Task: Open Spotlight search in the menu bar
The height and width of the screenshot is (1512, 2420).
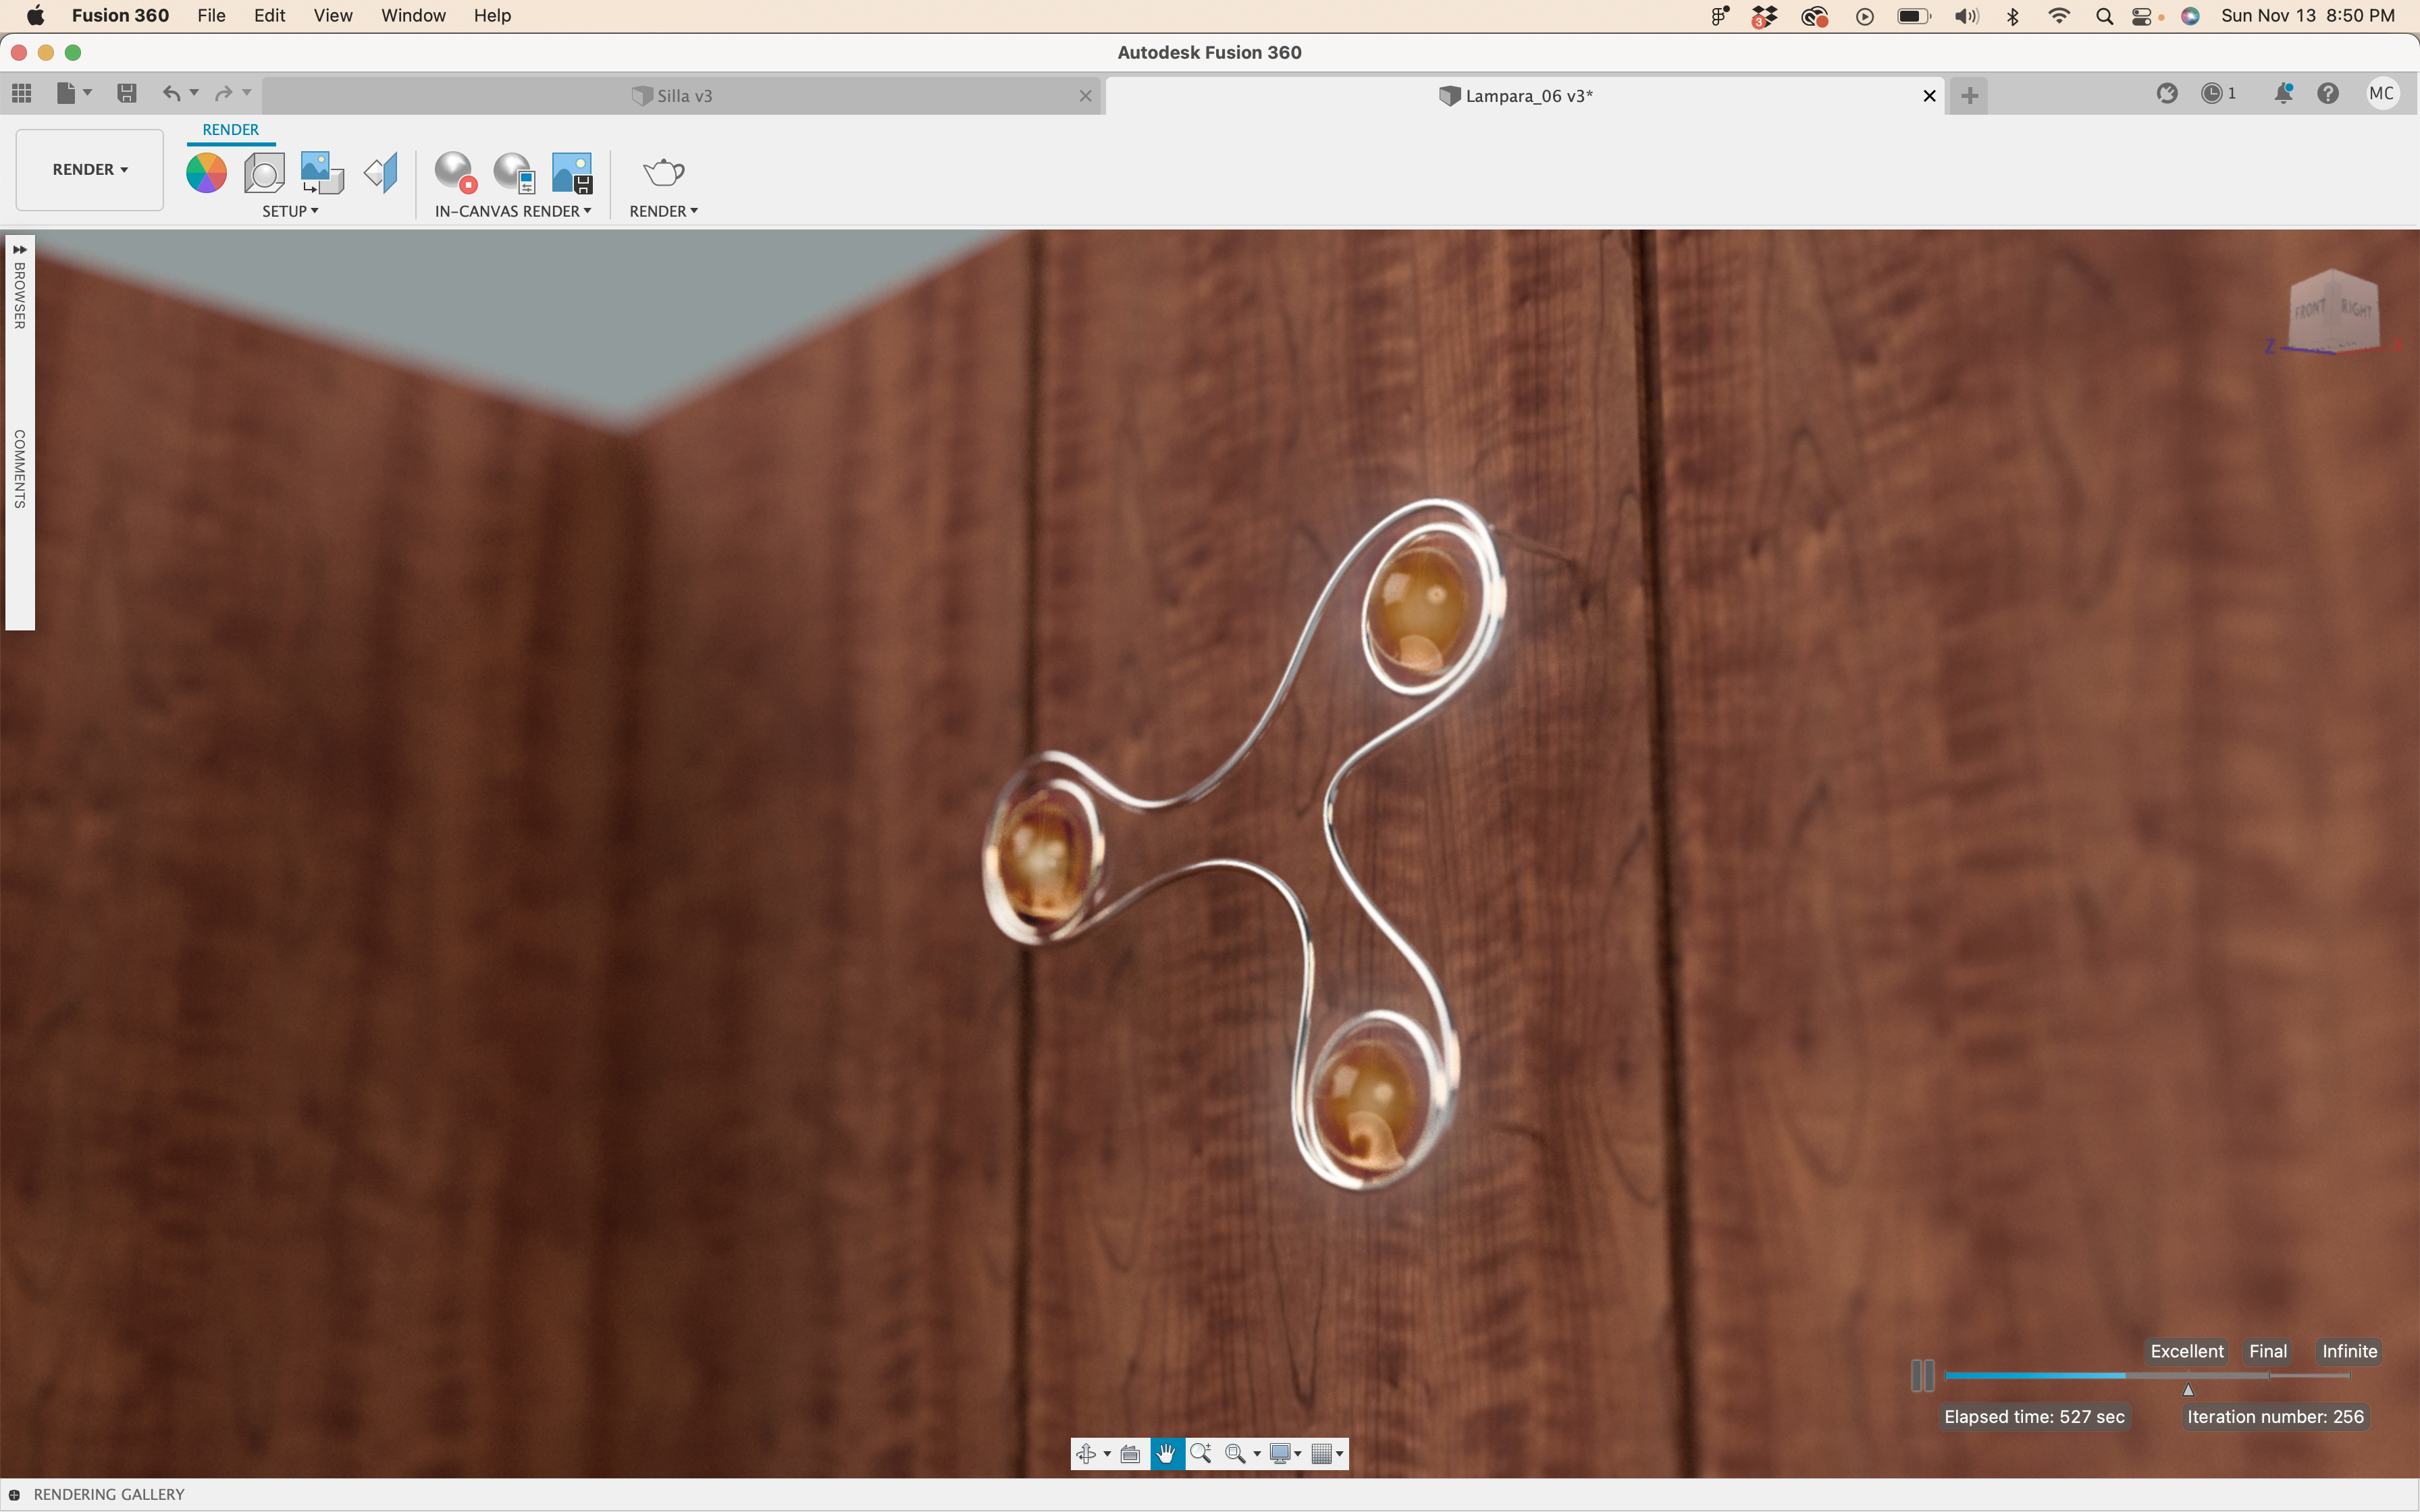Action: tap(2104, 16)
